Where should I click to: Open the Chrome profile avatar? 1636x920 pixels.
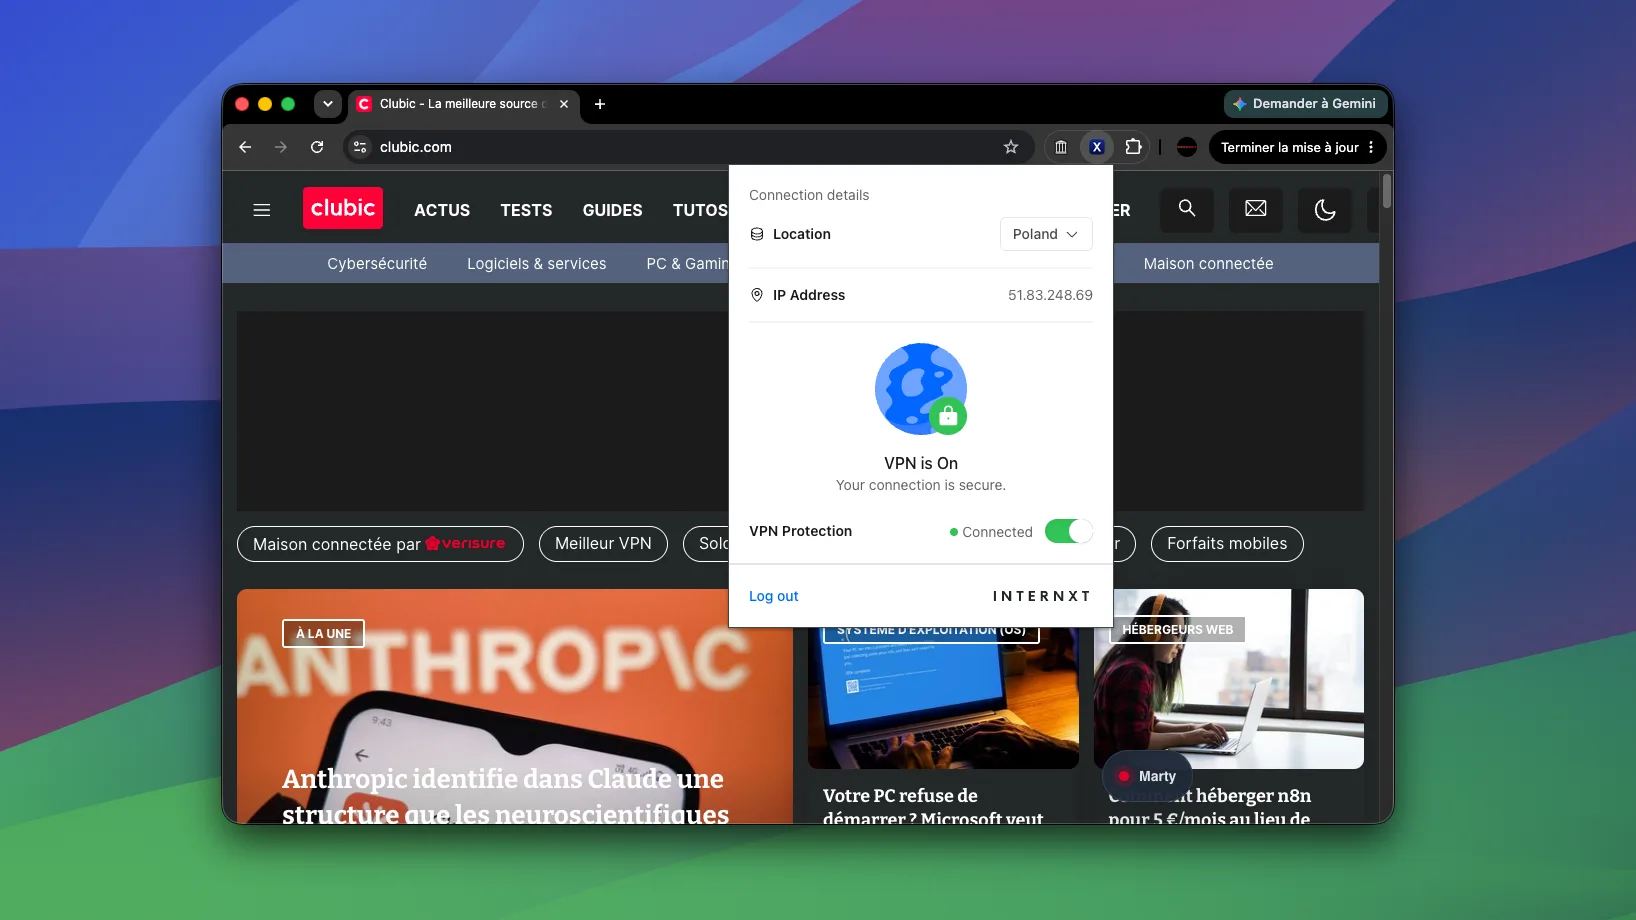(x=1187, y=147)
